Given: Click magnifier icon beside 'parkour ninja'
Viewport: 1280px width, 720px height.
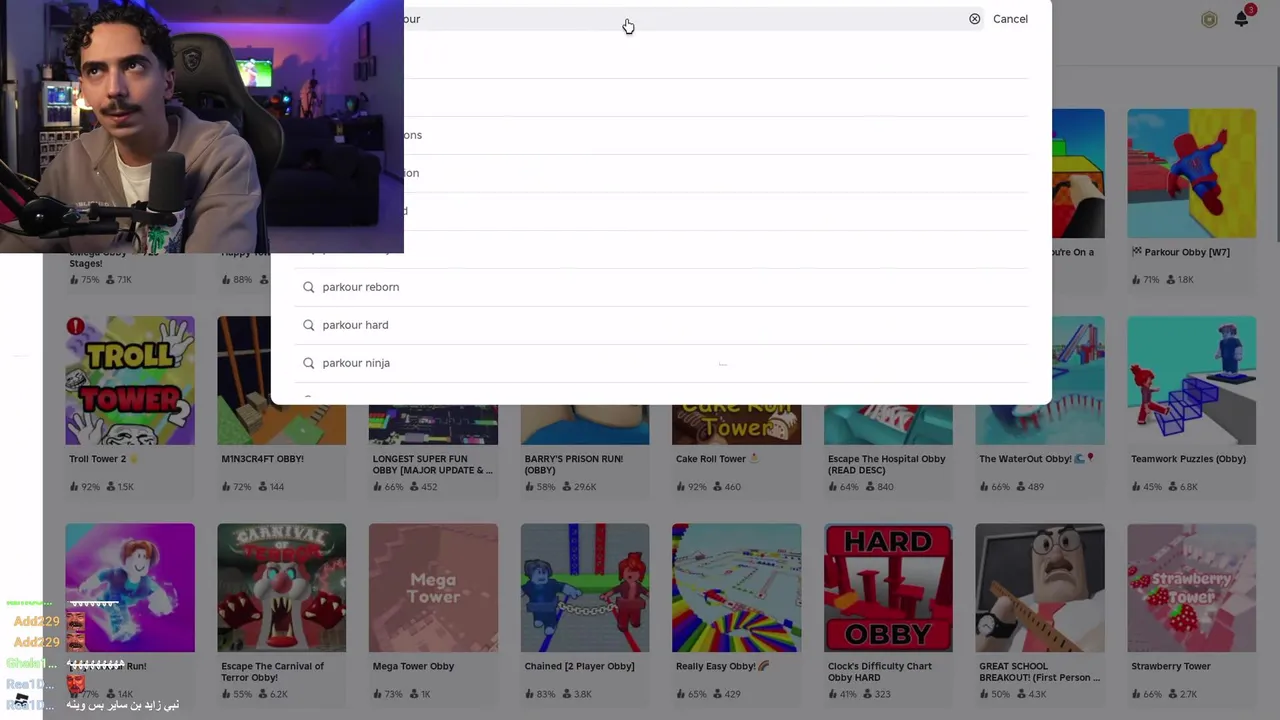Looking at the screenshot, I should (308, 363).
